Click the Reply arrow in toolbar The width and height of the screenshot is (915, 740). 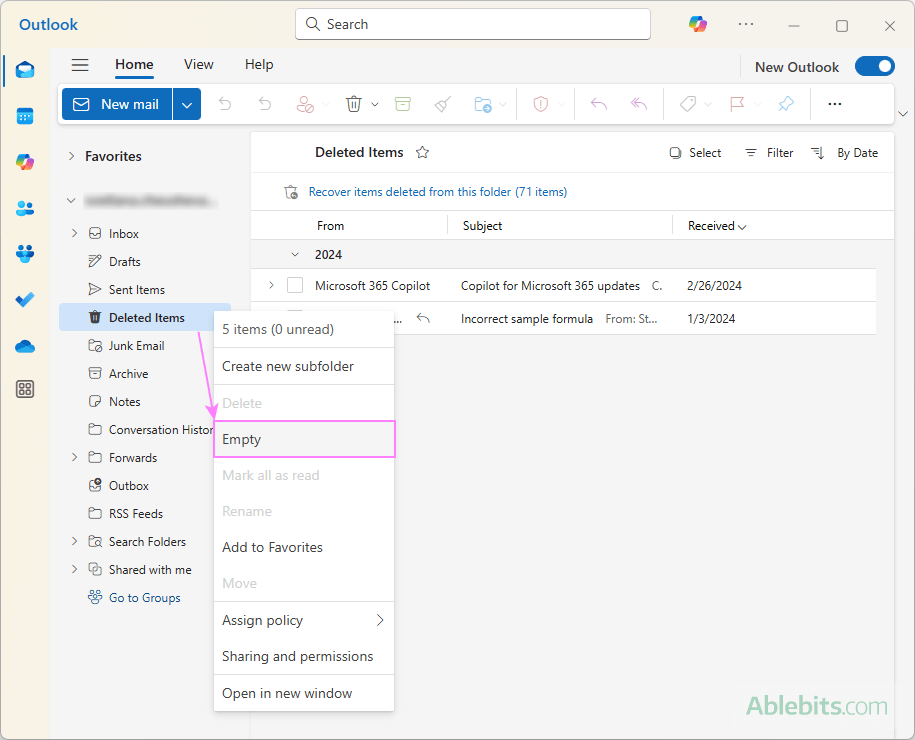click(599, 104)
